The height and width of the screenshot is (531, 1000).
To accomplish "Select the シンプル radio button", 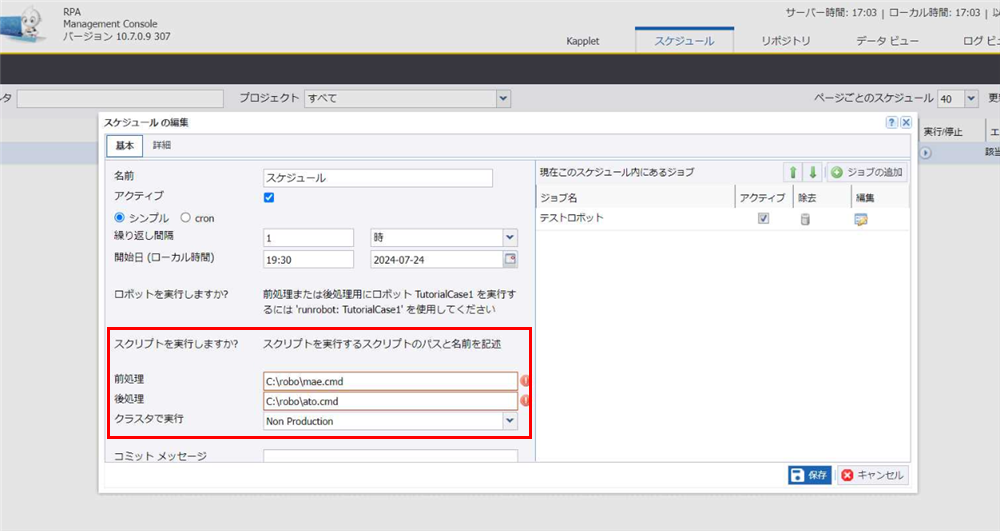I will click(119, 217).
